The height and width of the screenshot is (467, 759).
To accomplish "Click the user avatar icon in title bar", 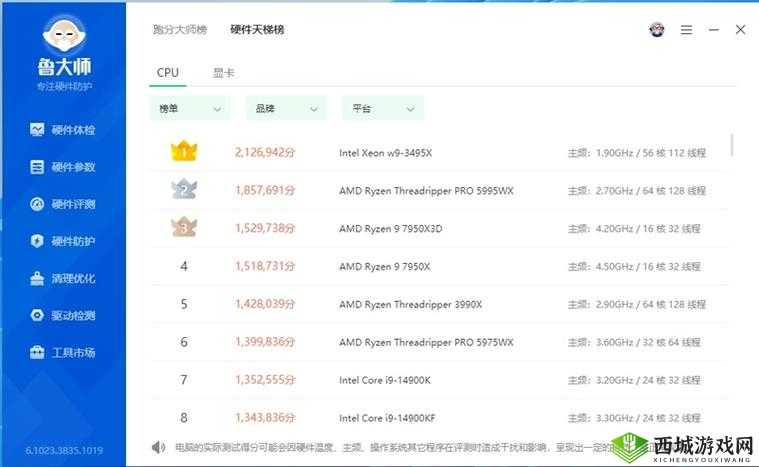I will 656,30.
